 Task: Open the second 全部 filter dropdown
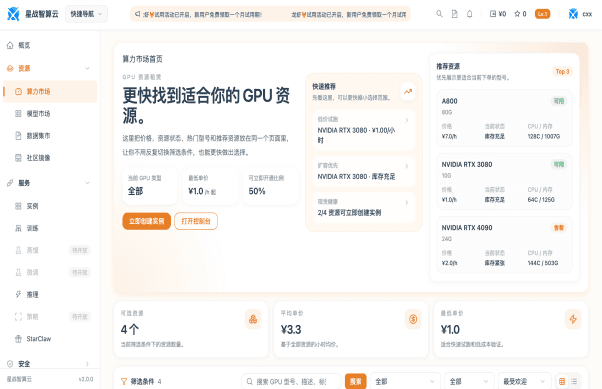coord(469,381)
